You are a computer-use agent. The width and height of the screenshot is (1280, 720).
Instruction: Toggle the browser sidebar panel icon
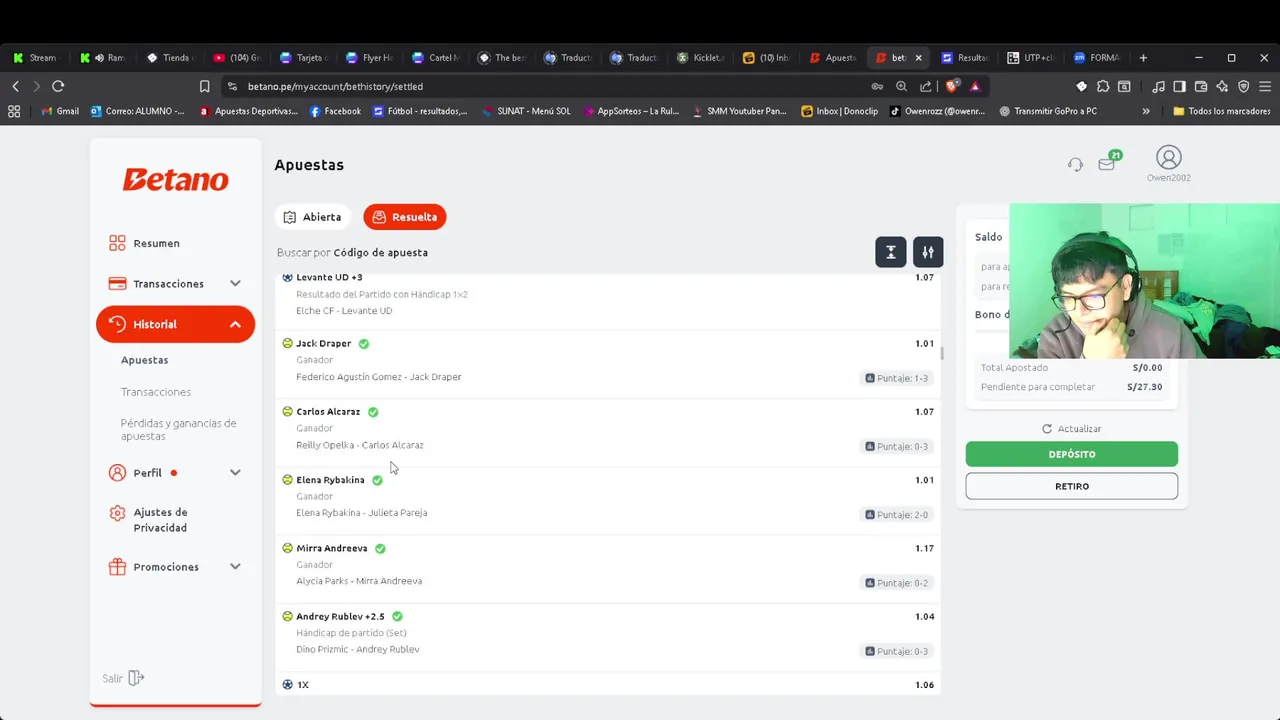click(x=1180, y=86)
